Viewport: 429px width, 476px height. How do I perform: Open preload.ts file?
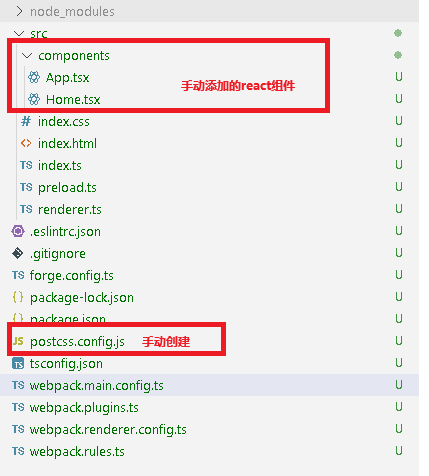(x=67, y=188)
